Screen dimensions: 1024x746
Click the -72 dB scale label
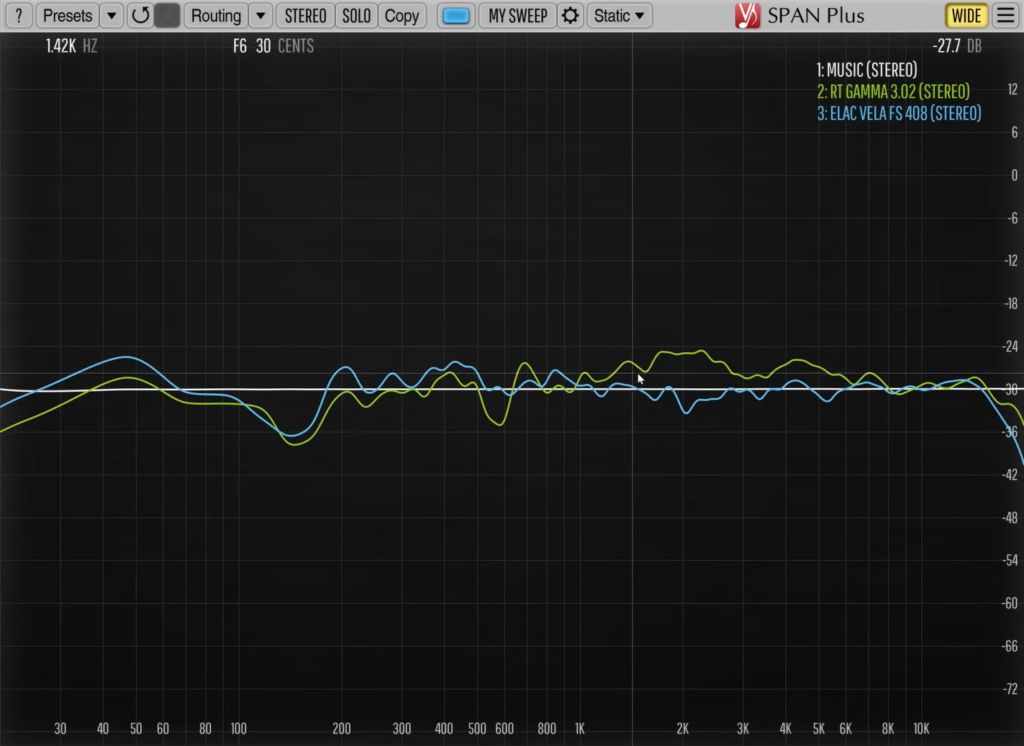click(x=1010, y=689)
